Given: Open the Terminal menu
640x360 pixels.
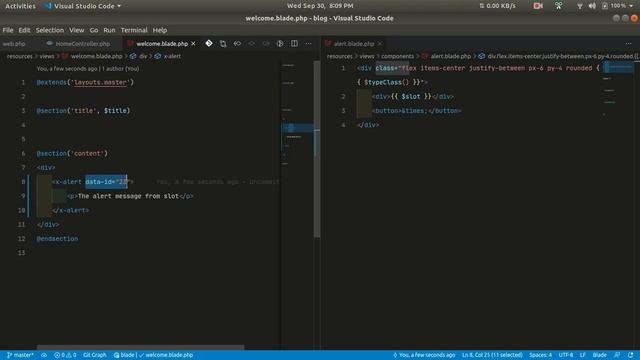Looking at the screenshot, I should (134, 30).
